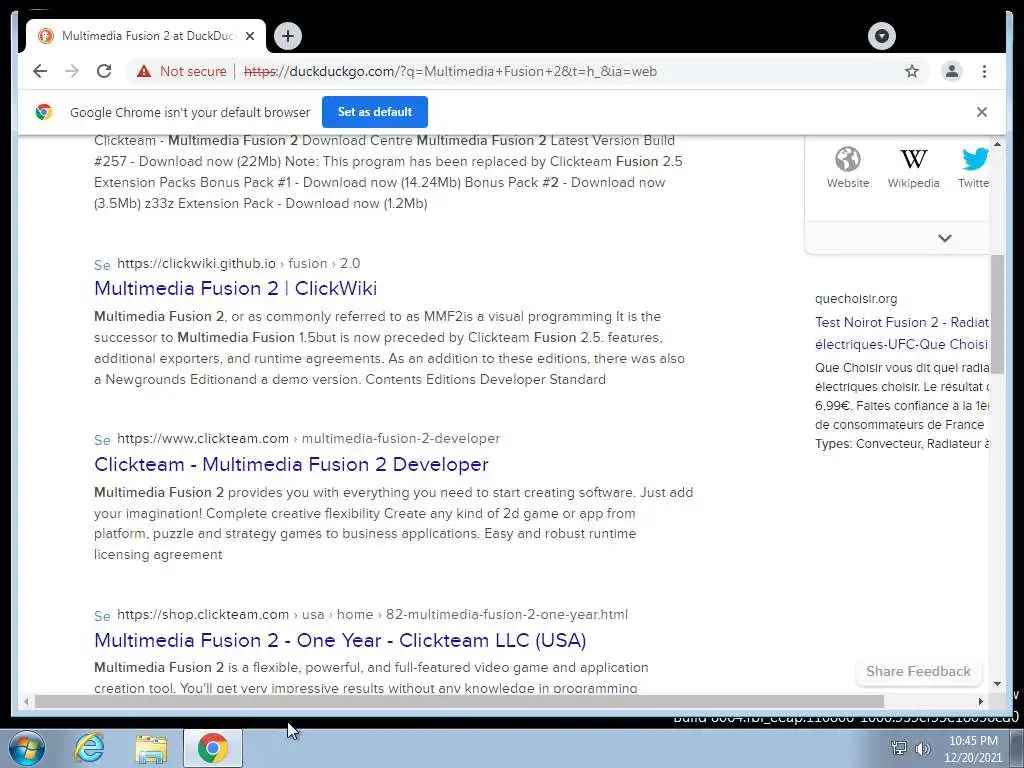Click the quechoisir.org ad domain
1024x768 pixels.
click(856, 298)
